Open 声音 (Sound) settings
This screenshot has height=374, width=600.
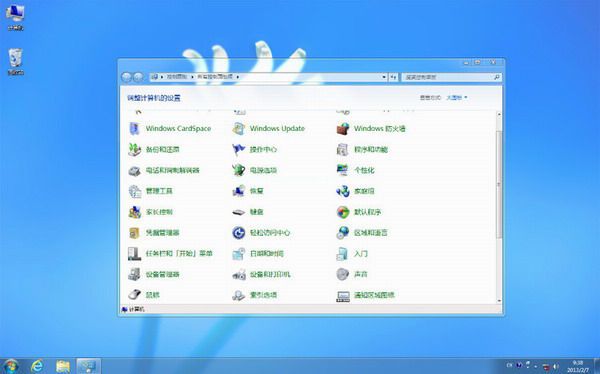pyautogui.click(x=352, y=274)
